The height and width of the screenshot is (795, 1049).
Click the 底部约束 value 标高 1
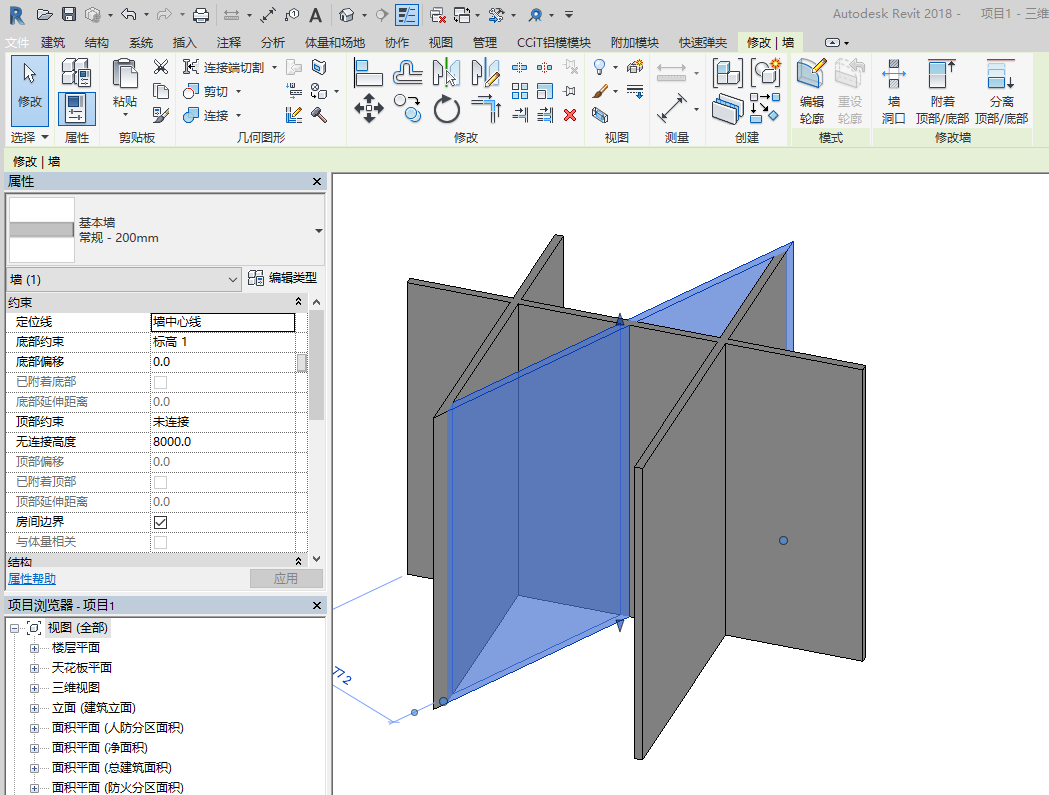223,342
